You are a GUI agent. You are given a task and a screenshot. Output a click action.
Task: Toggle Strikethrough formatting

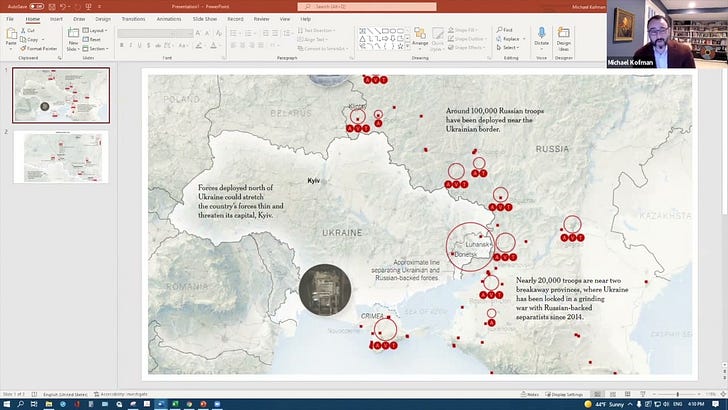click(x=158, y=46)
